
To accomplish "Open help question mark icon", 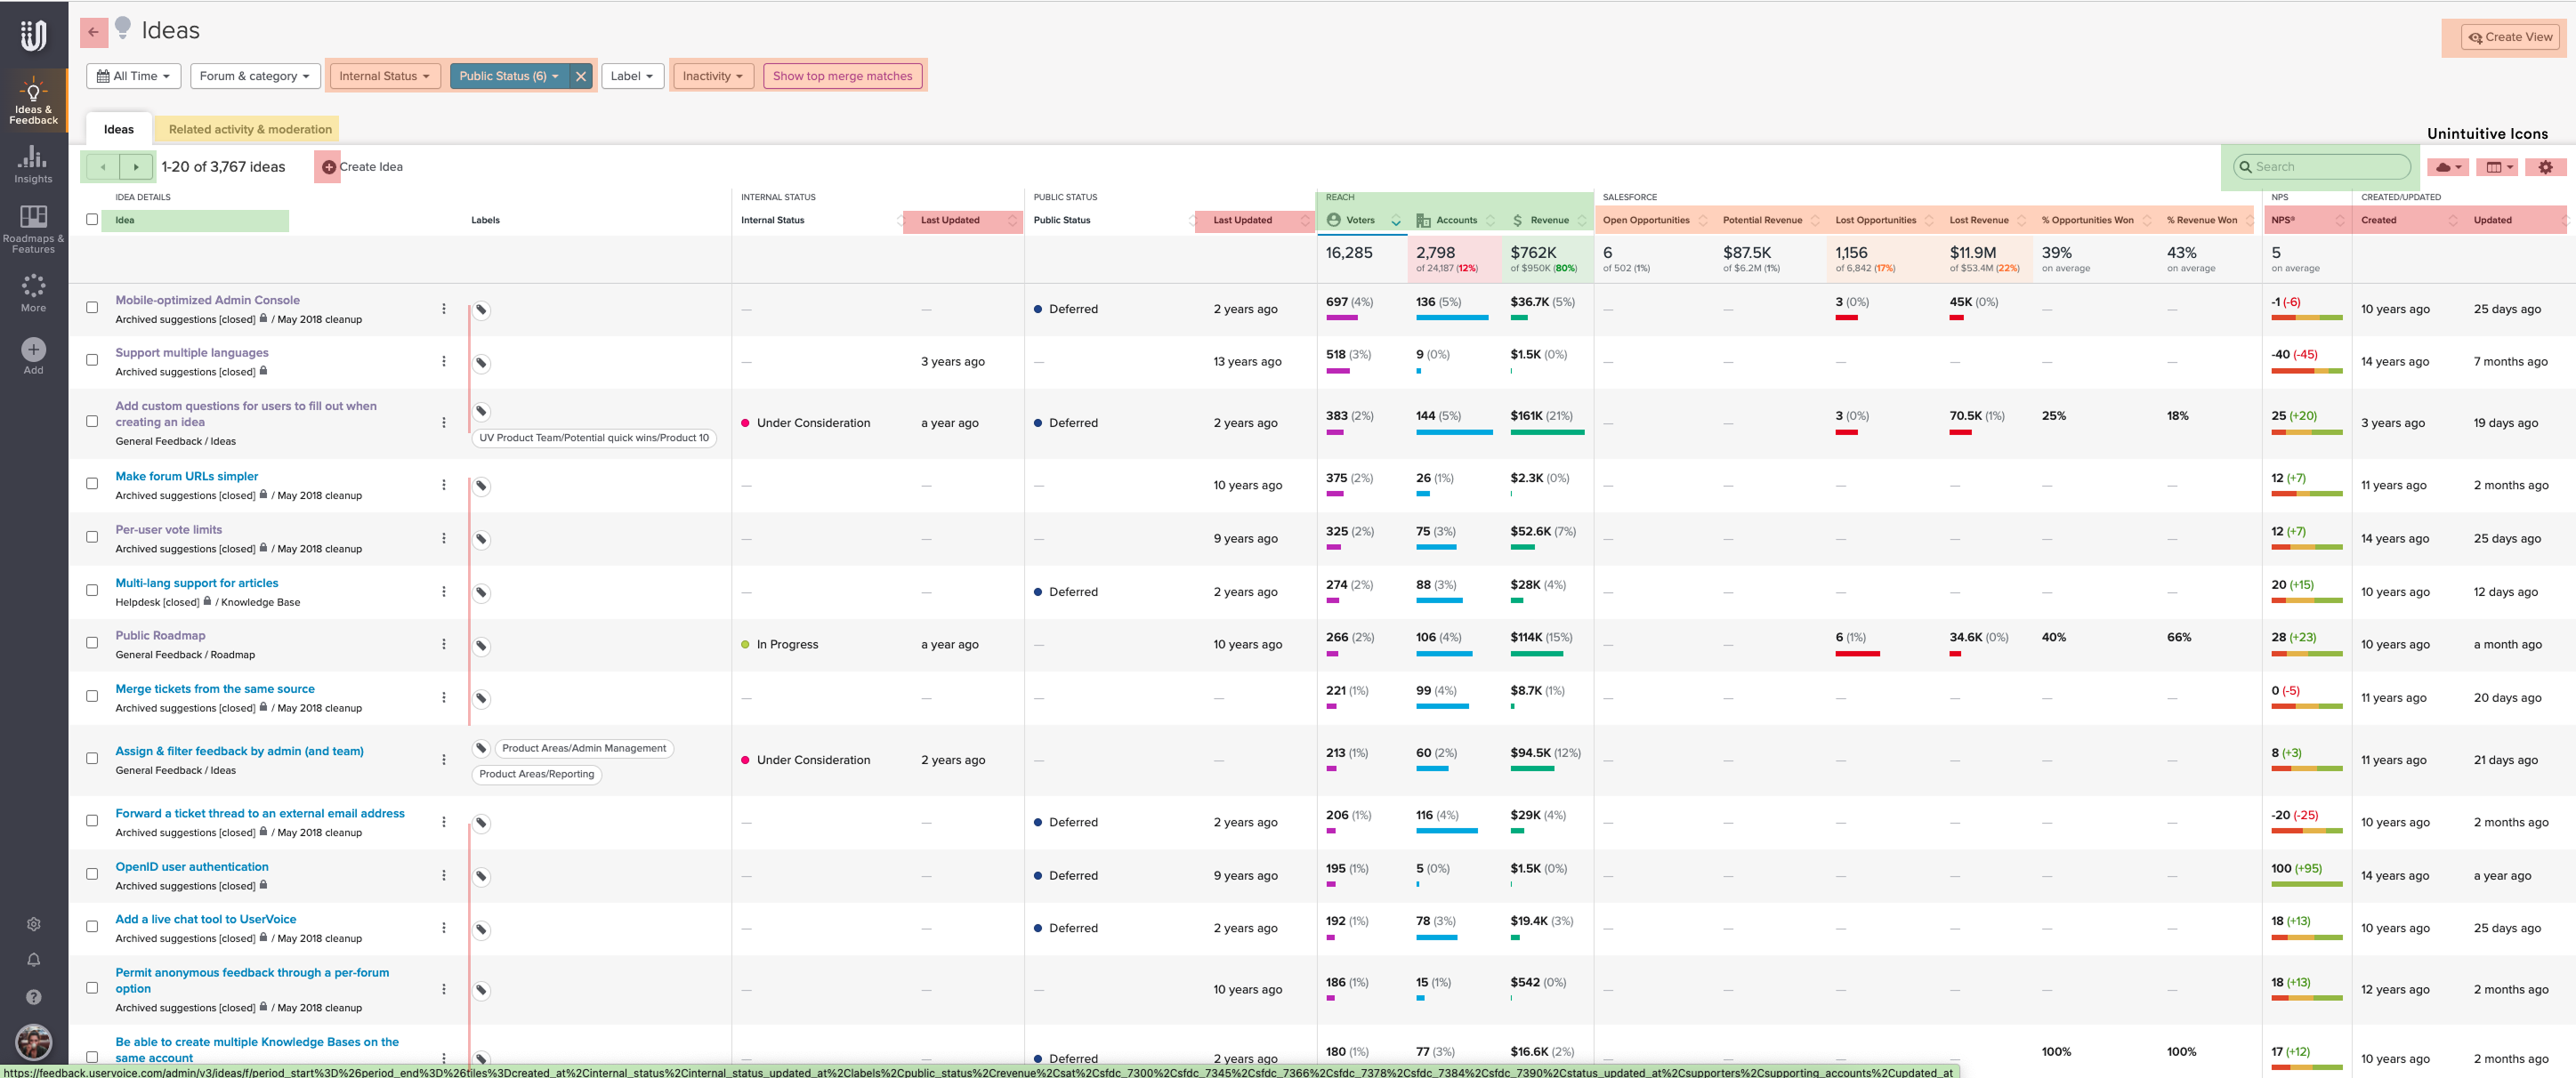I will point(33,997).
